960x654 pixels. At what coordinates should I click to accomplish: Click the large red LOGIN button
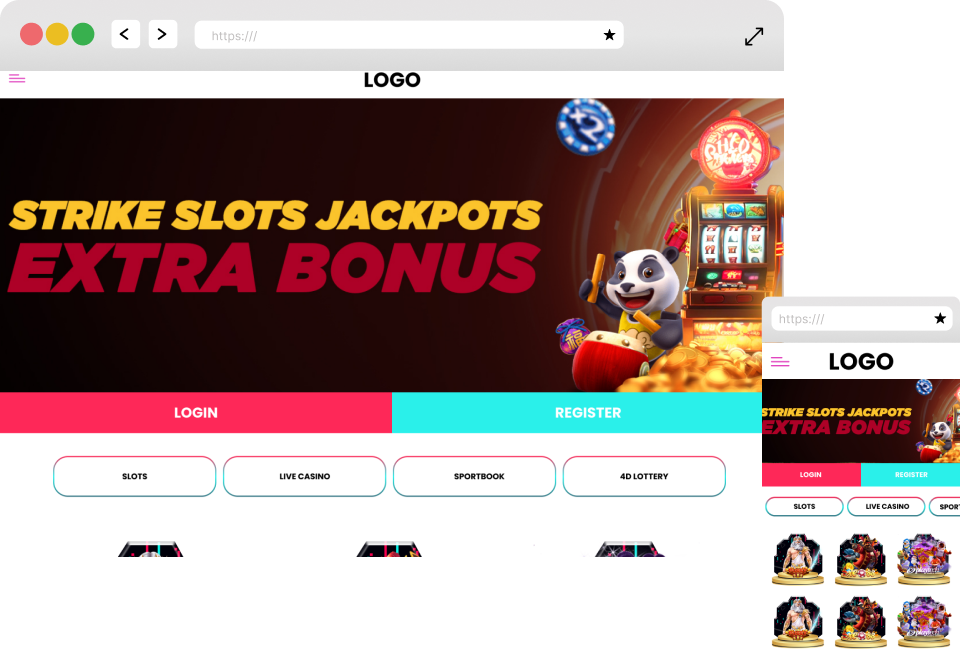tap(196, 413)
